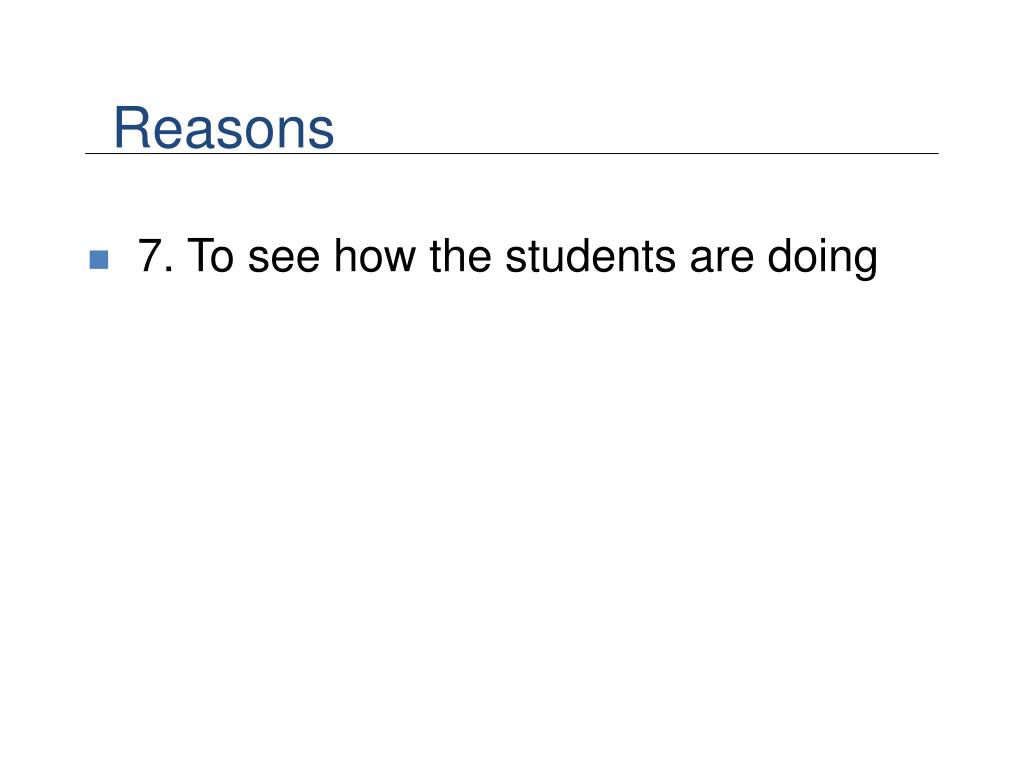Click the letter "w" in "how"
The width and height of the screenshot is (1024, 768).
(x=400, y=260)
